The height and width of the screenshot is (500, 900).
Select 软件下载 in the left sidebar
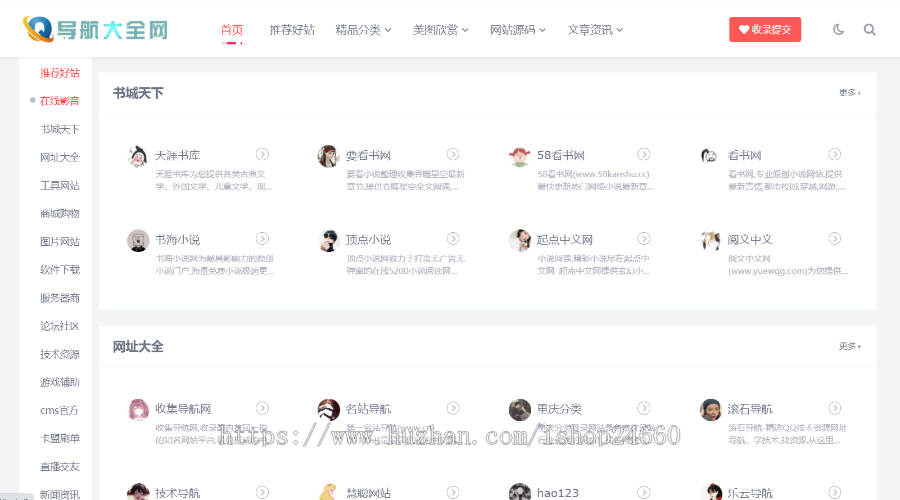(60, 270)
